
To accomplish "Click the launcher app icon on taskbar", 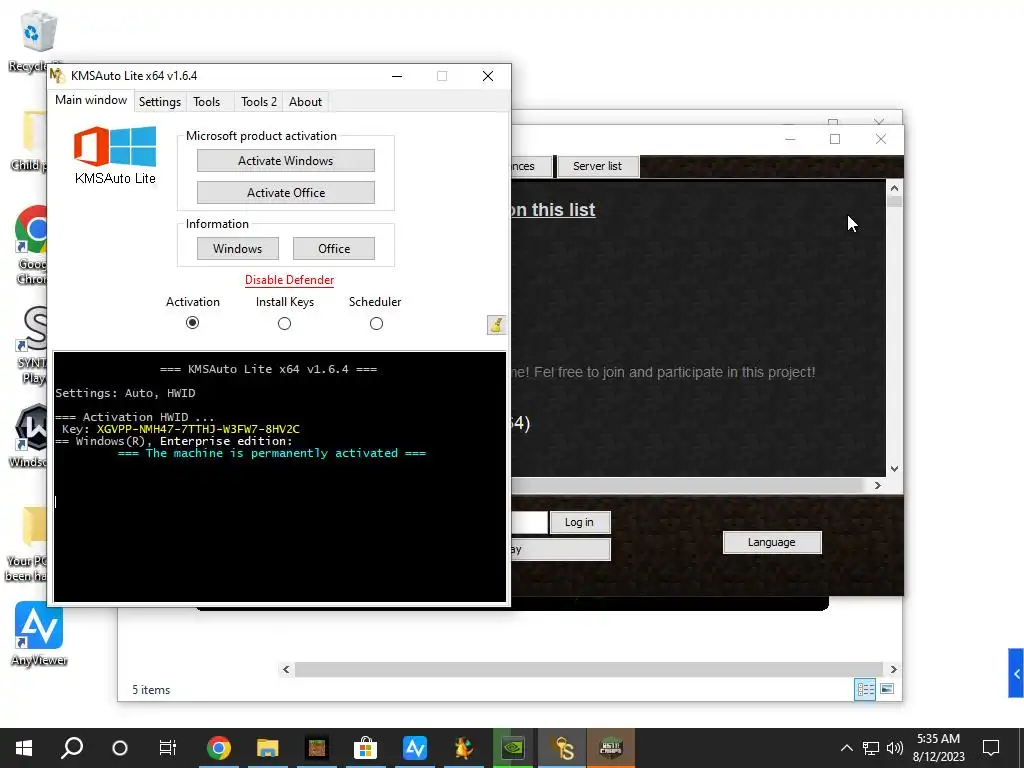I will click(611, 748).
